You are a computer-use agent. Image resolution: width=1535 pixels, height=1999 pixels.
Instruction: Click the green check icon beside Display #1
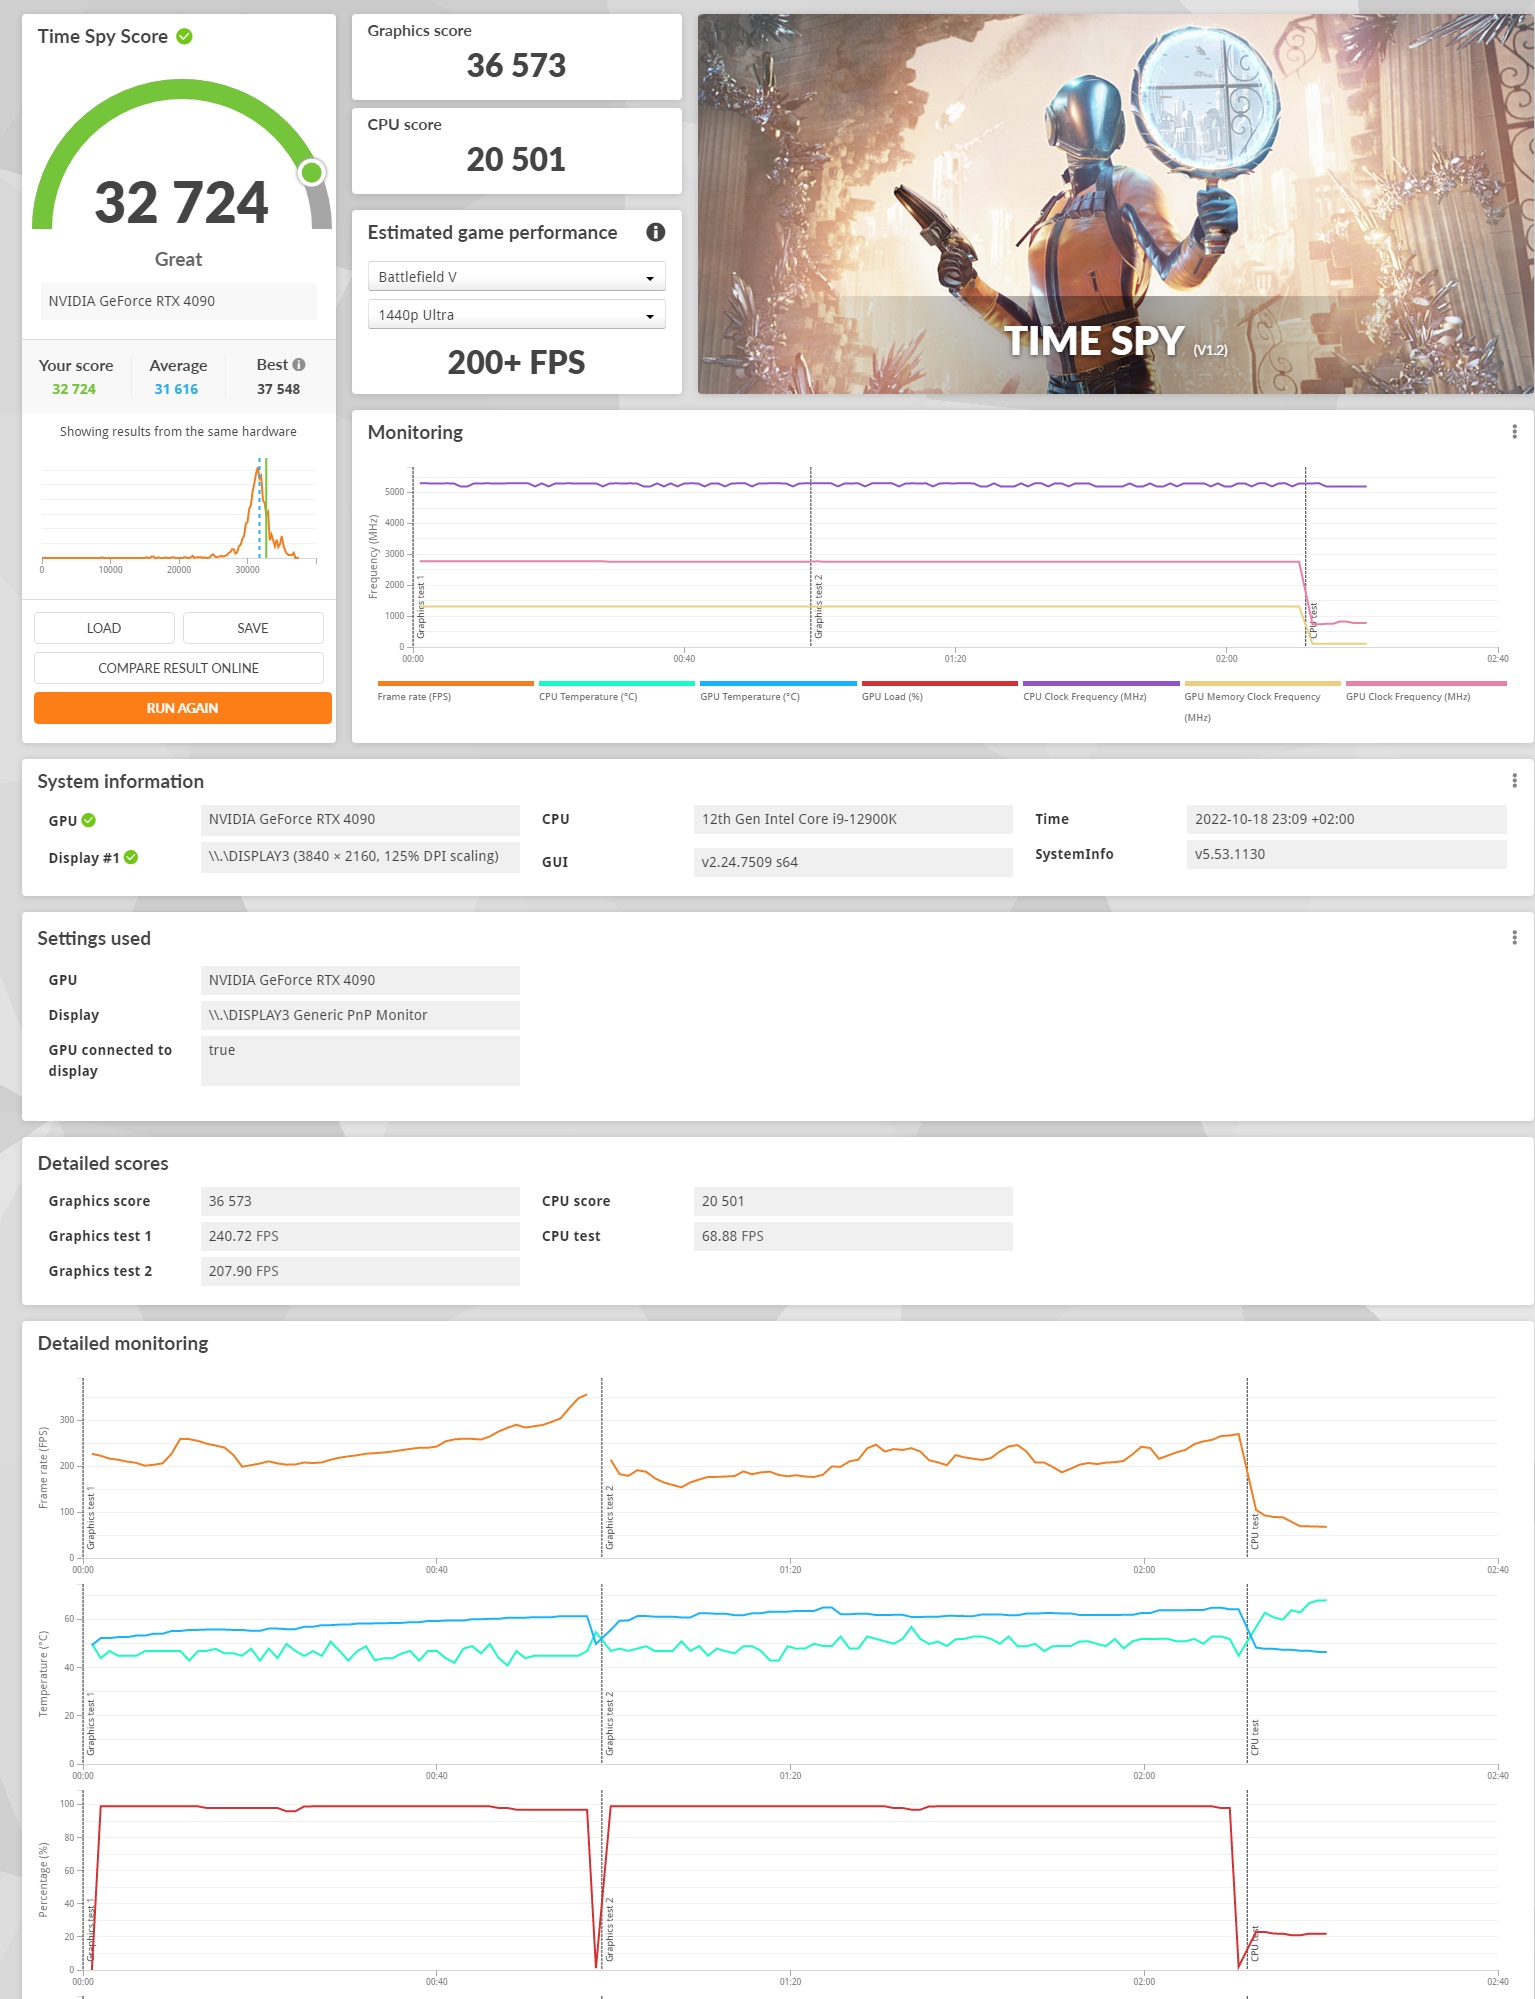131,857
